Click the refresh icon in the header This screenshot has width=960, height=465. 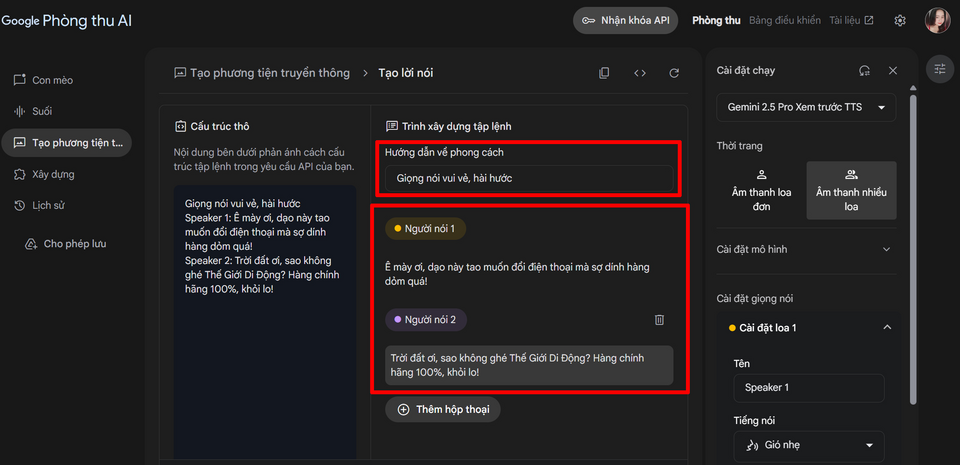click(x=674, y=73)
